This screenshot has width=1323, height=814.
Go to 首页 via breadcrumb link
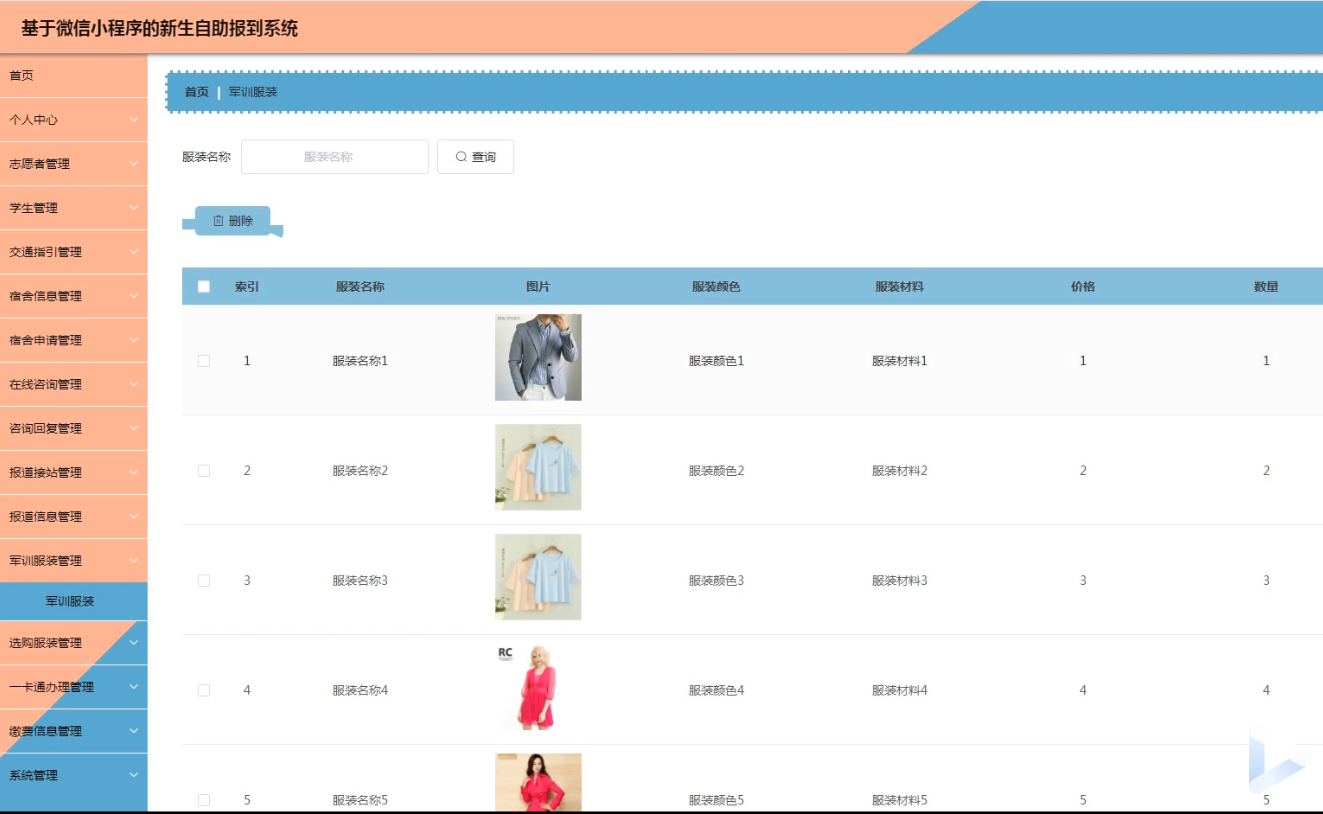pos(197,92)
